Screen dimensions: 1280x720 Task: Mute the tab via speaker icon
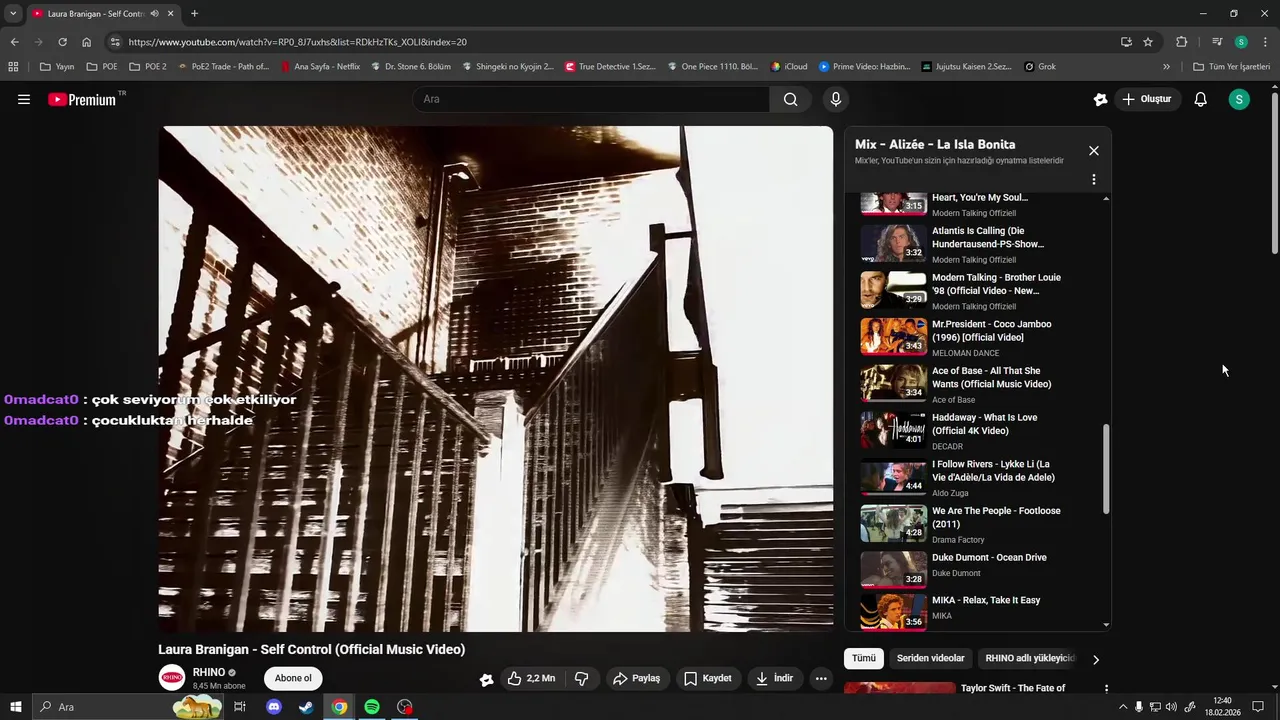pyautogui.click(x=155, y=14)
